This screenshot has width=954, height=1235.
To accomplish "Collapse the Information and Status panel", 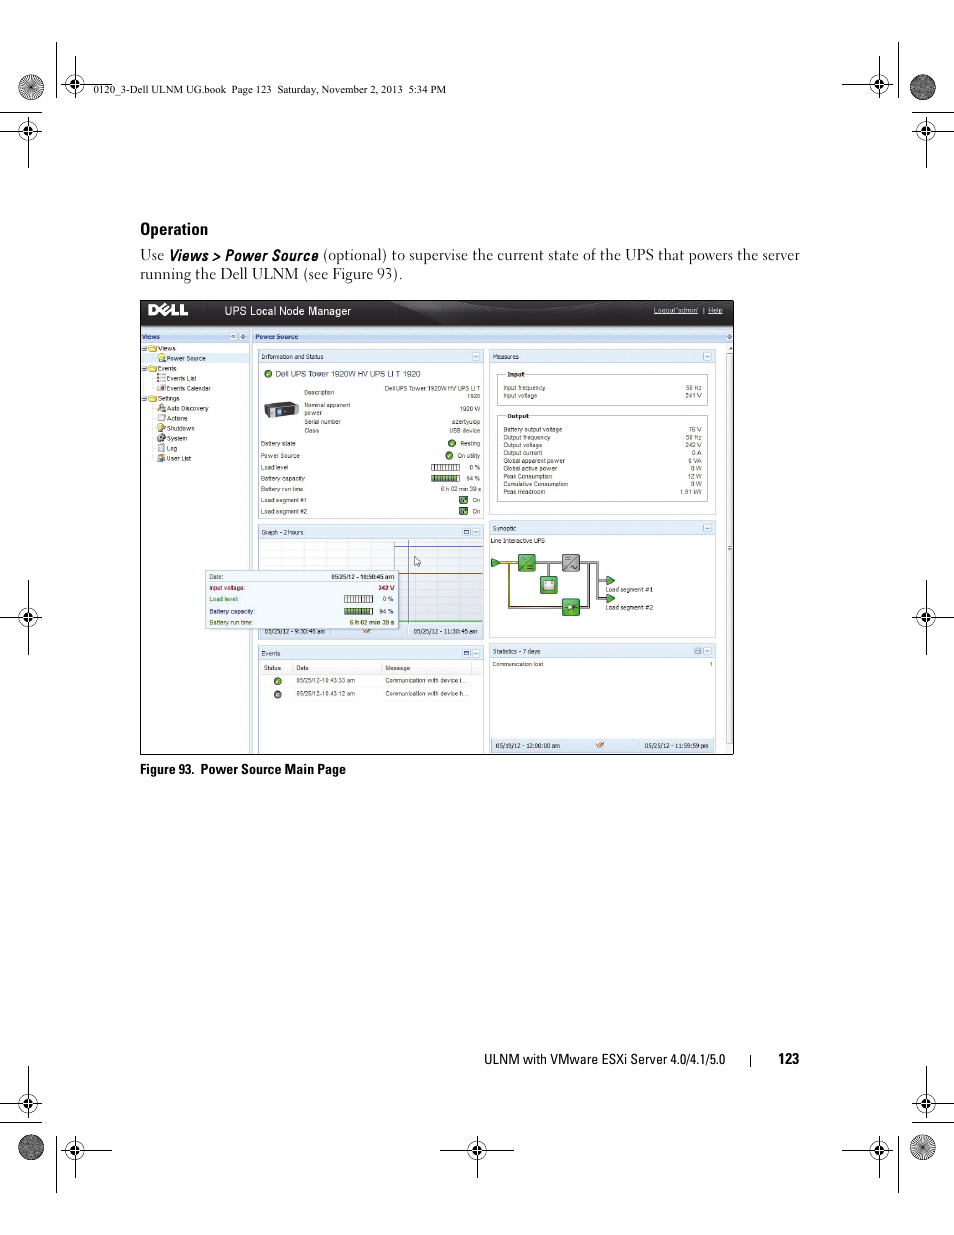I will pyautogui.click(x=476, y=357).
